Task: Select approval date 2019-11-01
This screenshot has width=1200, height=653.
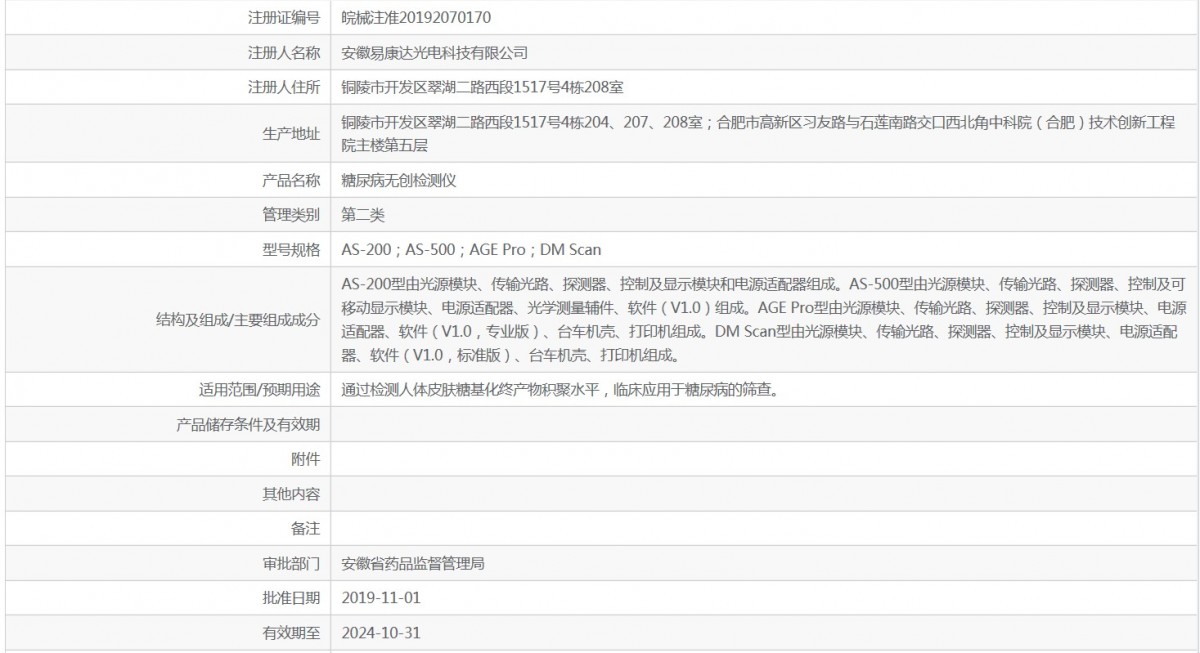Action: click(382, 598)
